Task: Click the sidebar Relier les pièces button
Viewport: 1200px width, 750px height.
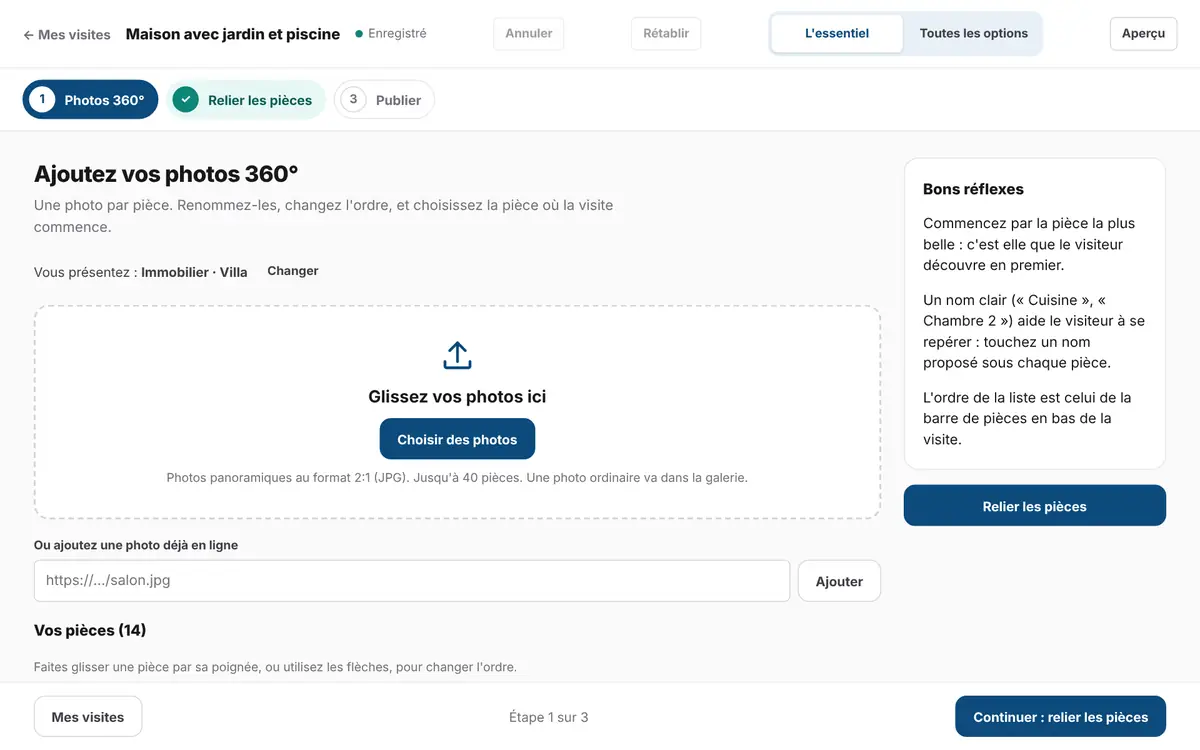Action: coord(1035,506)
